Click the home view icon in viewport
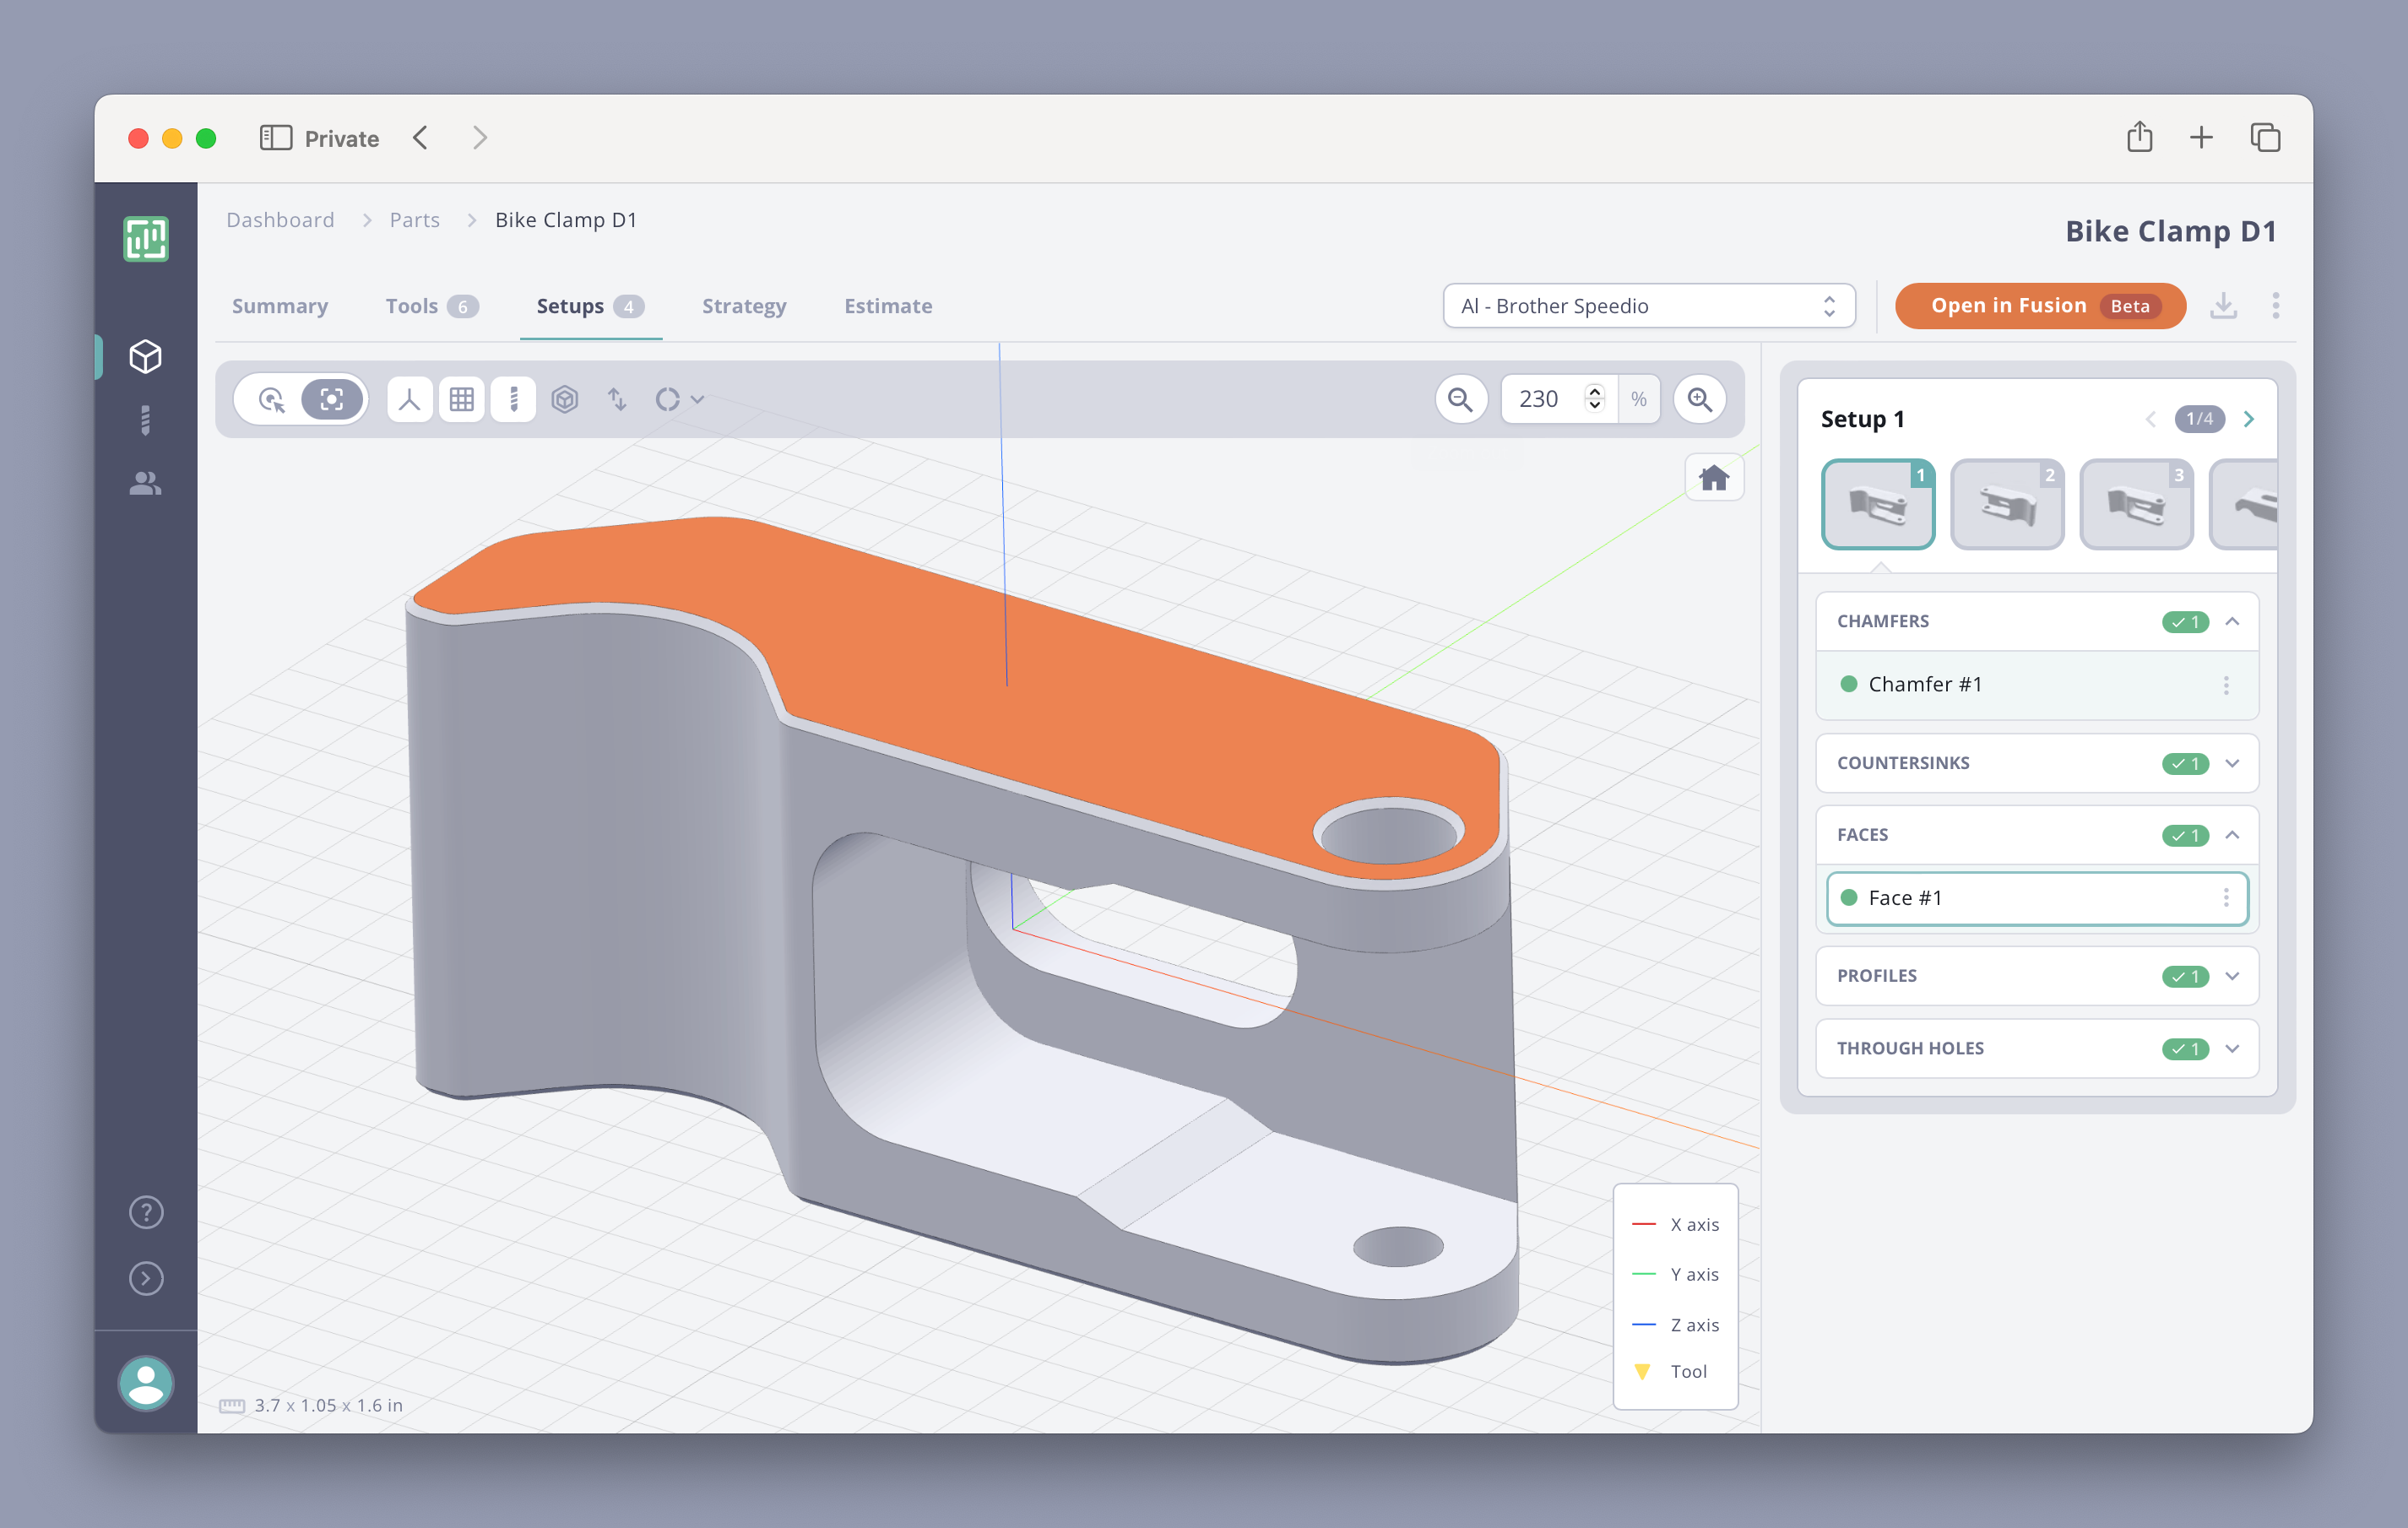Viewport: 2408px width, 1528px height. pyautogui.click(x=1713, y=478)
